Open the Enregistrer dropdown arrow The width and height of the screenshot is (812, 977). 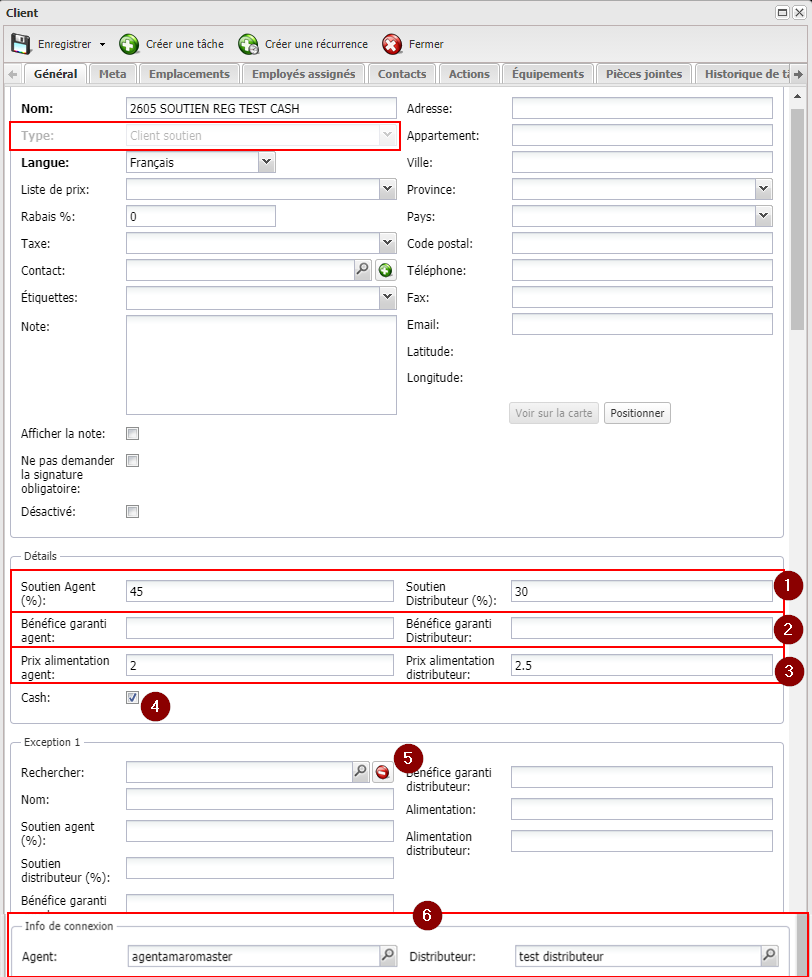102,45
